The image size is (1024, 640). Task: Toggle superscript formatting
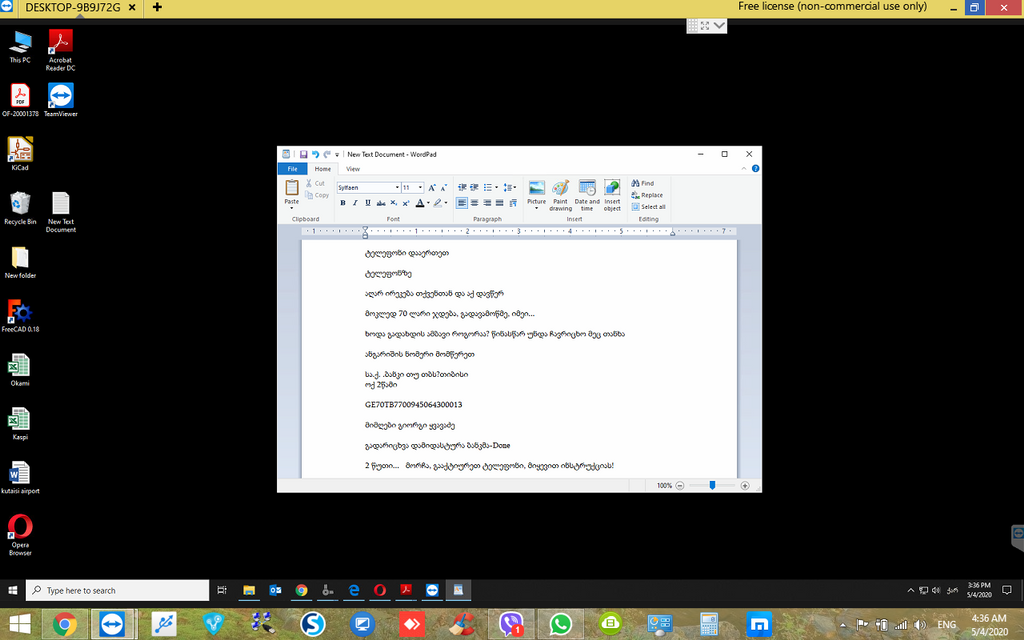[406, 203]
